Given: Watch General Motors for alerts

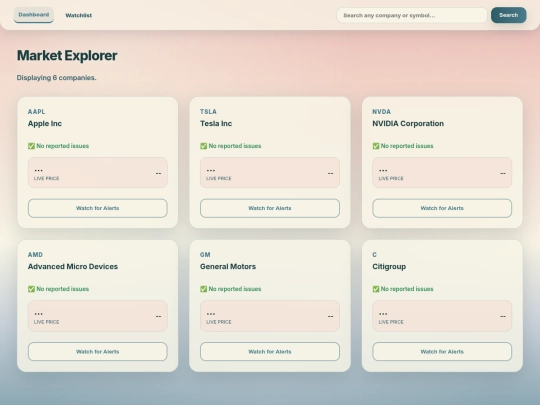Looking at the screenshot, I should pyautogui.click(x=270, y=352).
